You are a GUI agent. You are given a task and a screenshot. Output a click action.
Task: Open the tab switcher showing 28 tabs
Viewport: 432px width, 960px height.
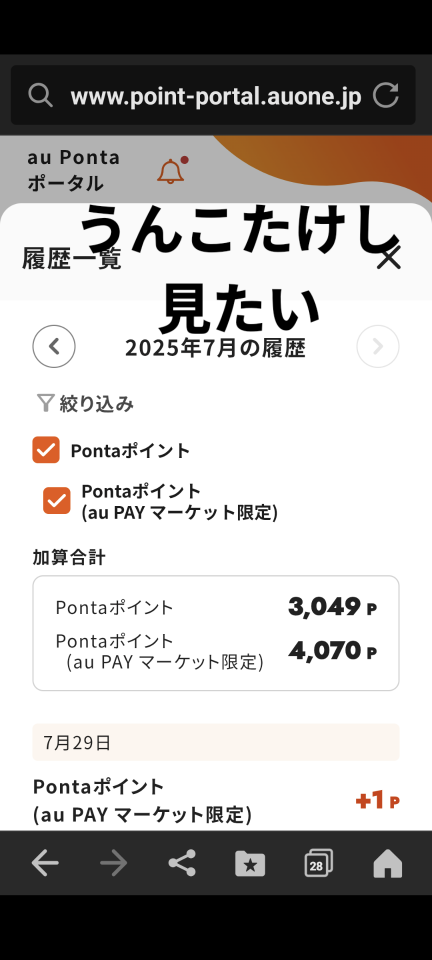point(318,863)
